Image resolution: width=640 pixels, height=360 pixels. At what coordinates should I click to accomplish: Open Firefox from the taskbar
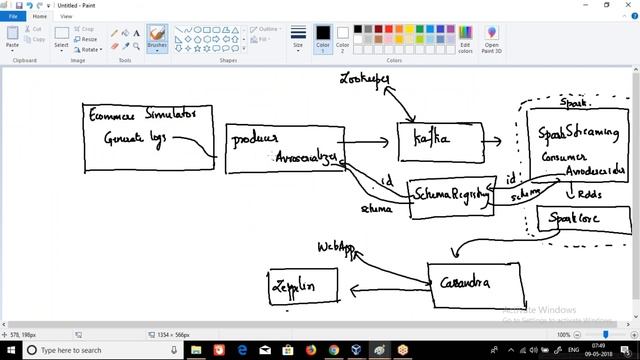311,350
